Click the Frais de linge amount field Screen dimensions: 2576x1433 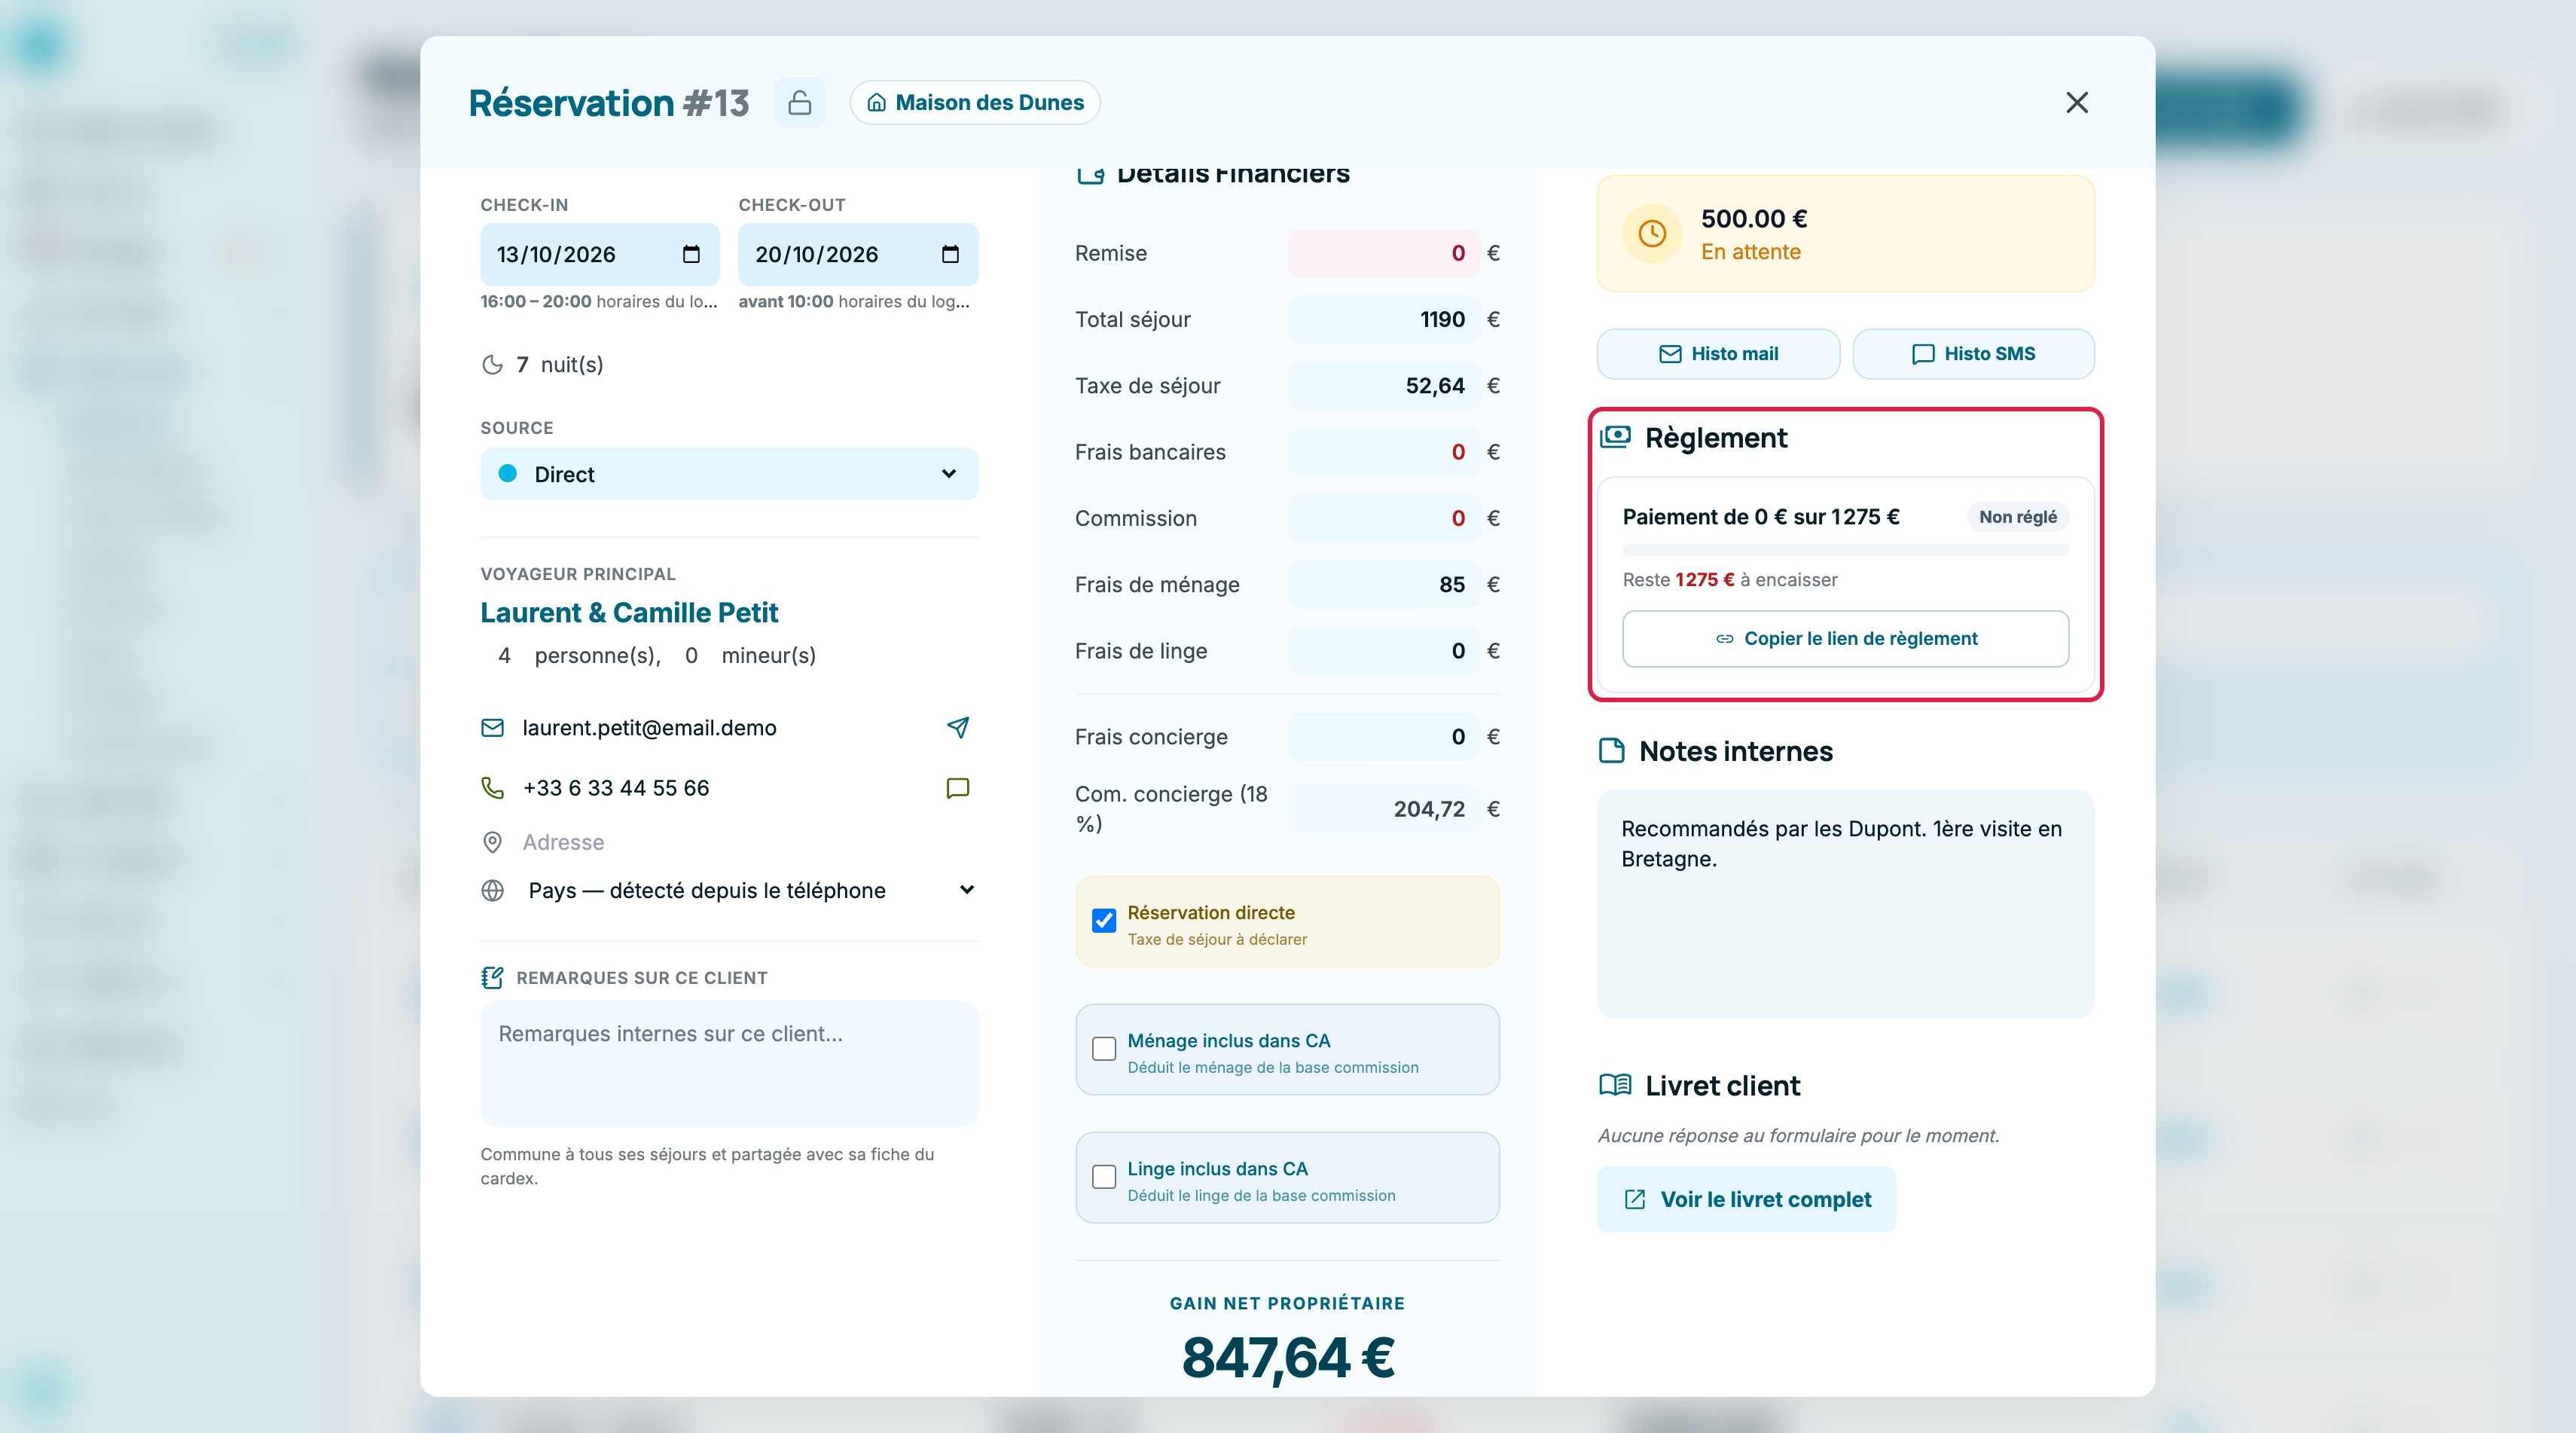point(1383,651)
